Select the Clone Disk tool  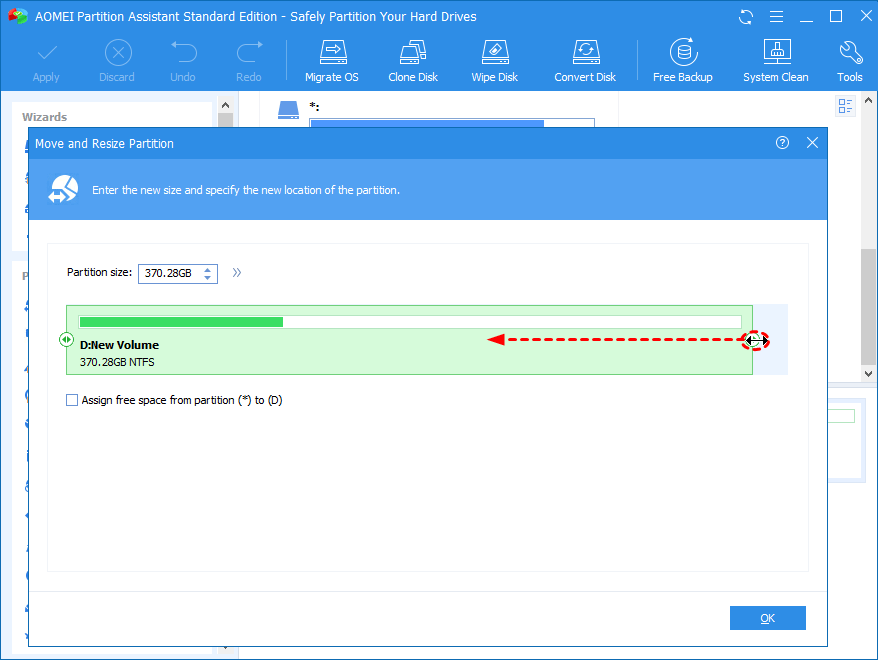click(413, 61)
